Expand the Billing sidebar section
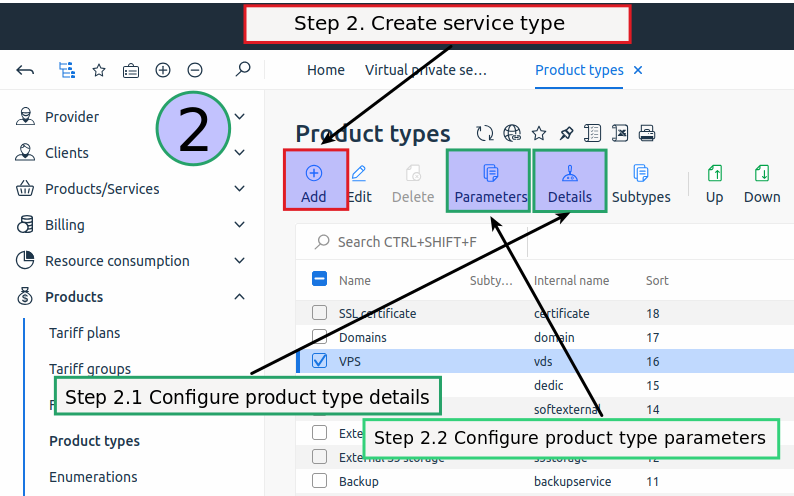 239,225
